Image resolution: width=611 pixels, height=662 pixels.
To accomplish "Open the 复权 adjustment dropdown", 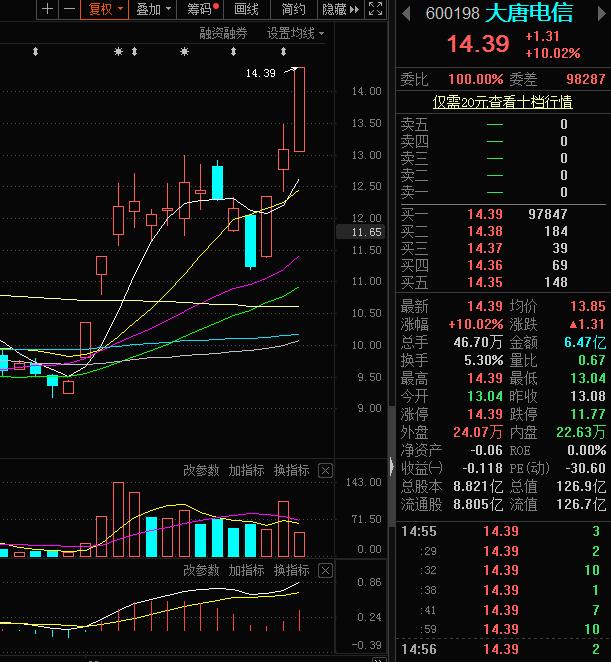I will point(105,9).
